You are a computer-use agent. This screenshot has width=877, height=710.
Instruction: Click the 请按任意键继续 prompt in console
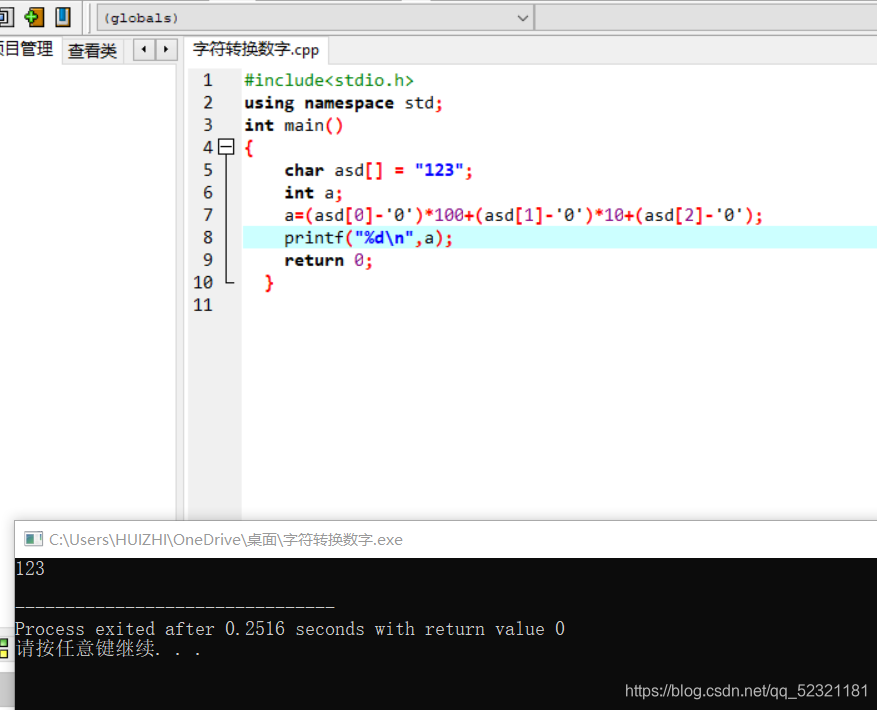click(x=108, y=648)
